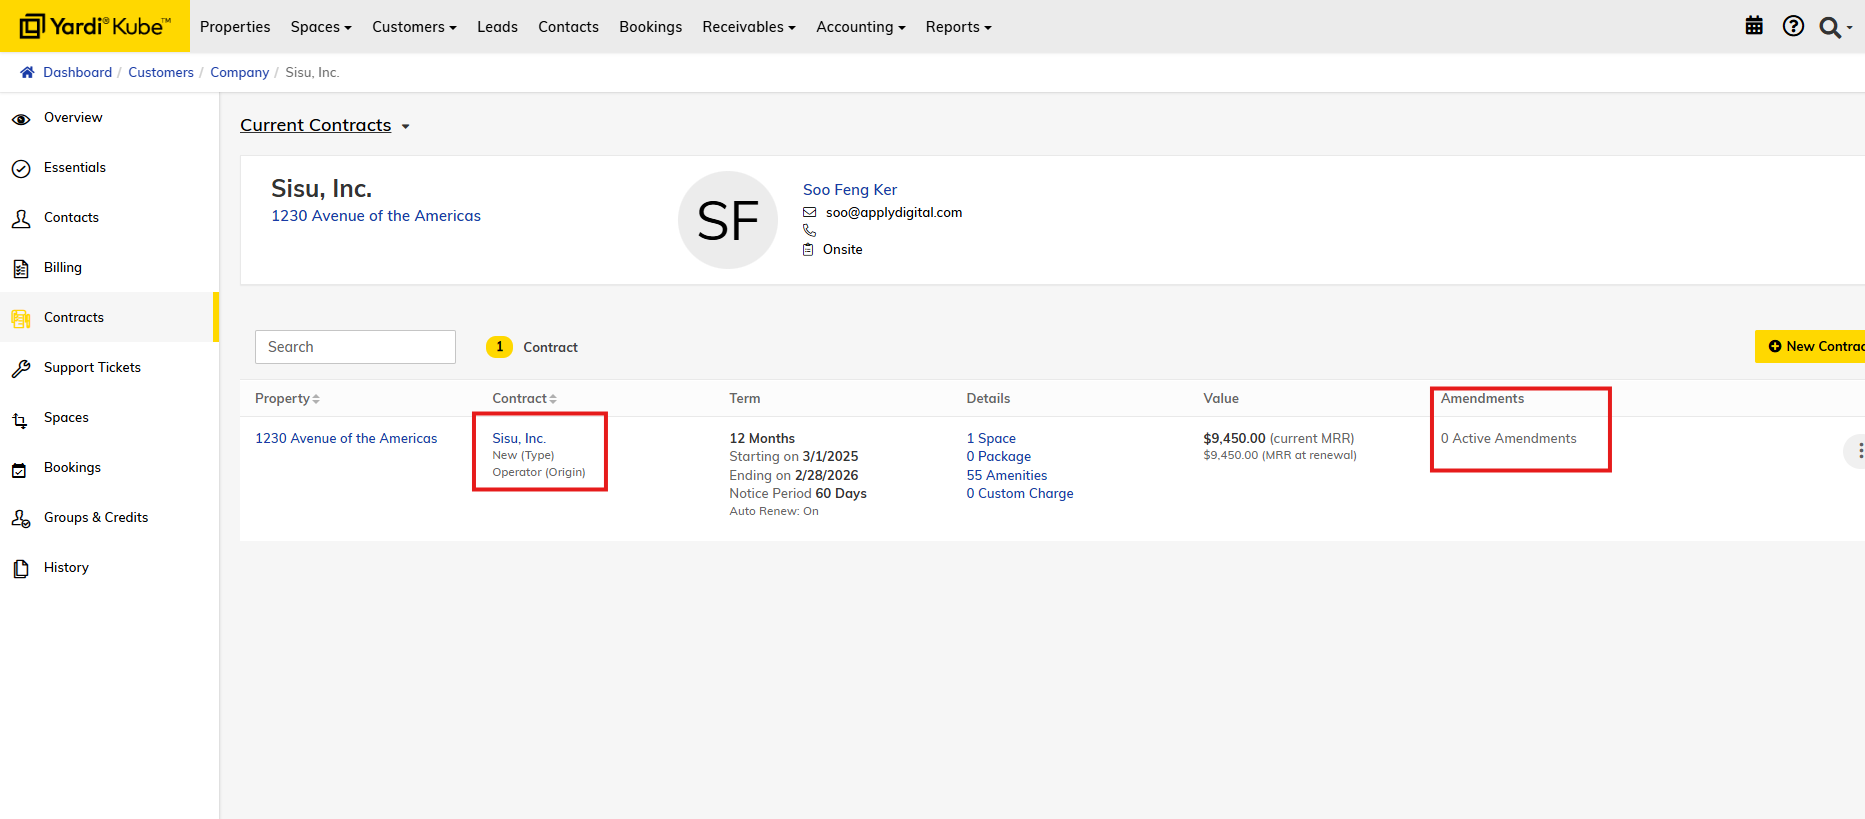
Task: Open the Soo Feng Ker contact link
Action: pyautogui.click(x=849, y=189)
